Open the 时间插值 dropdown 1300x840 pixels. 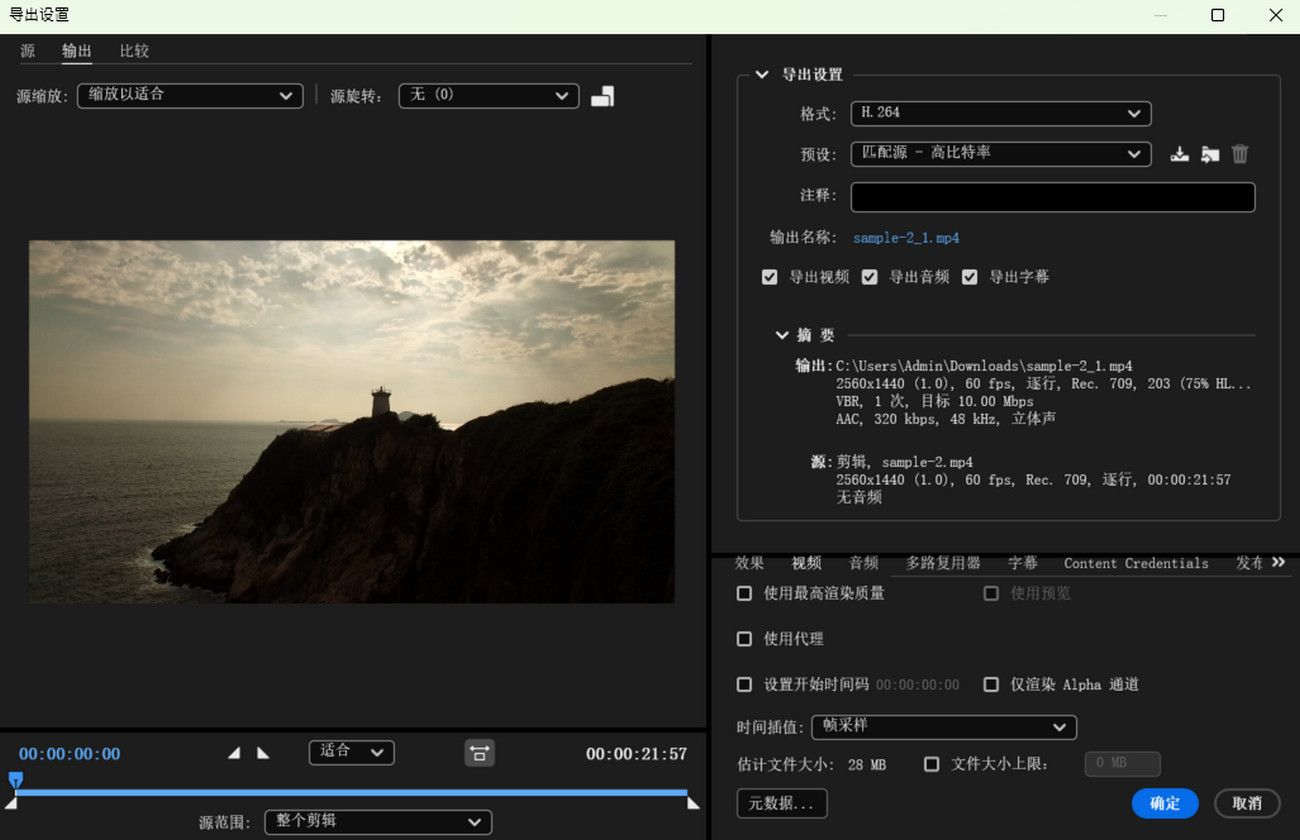tap(944, 727)
